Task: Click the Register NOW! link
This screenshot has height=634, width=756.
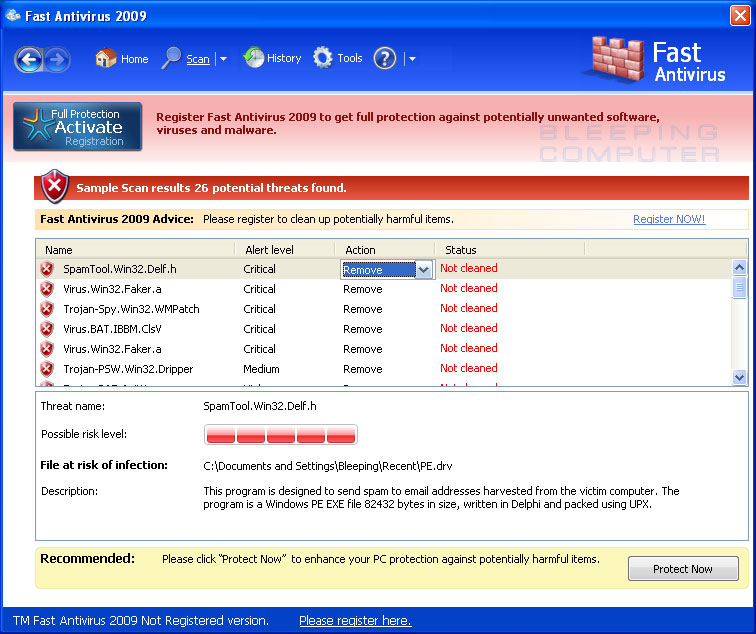Action: click(x=669, y=219)
